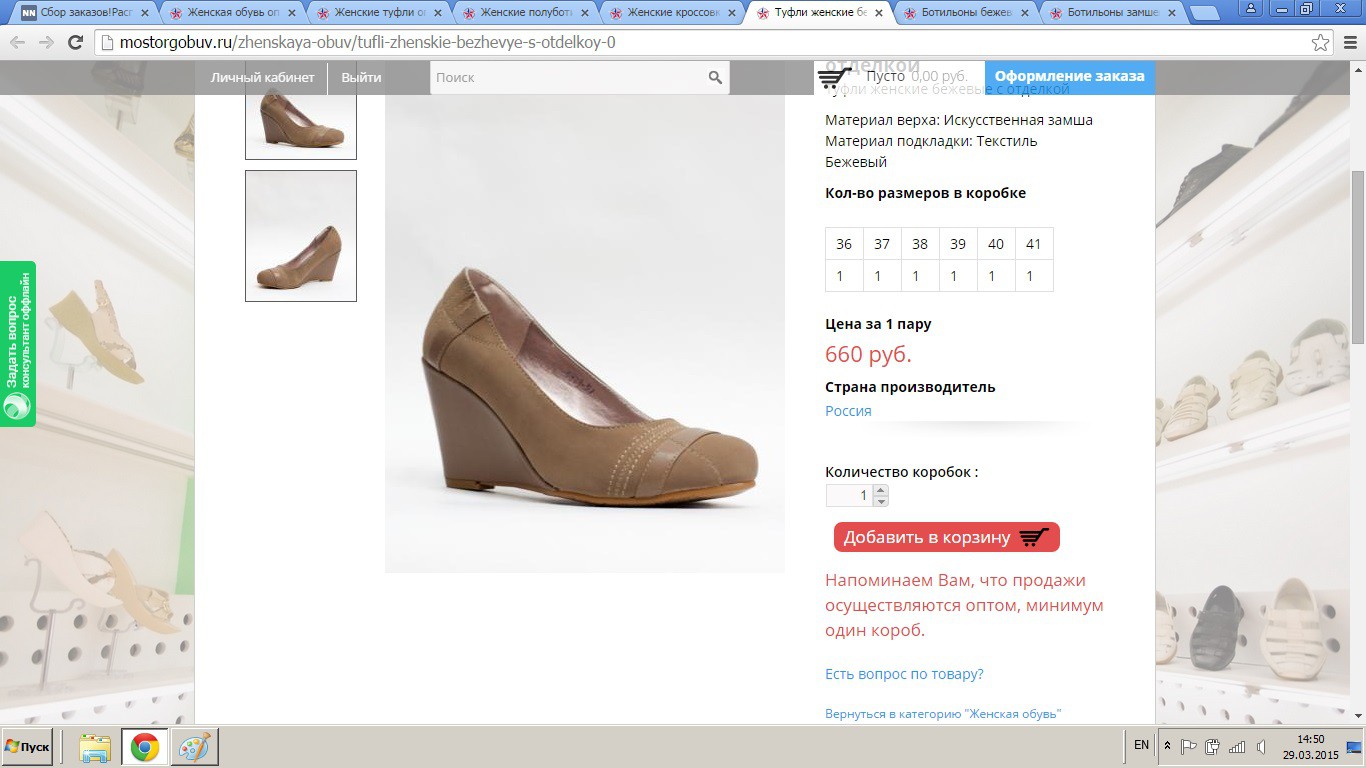Click the scrollbar down arrow

coord(1358,716)
